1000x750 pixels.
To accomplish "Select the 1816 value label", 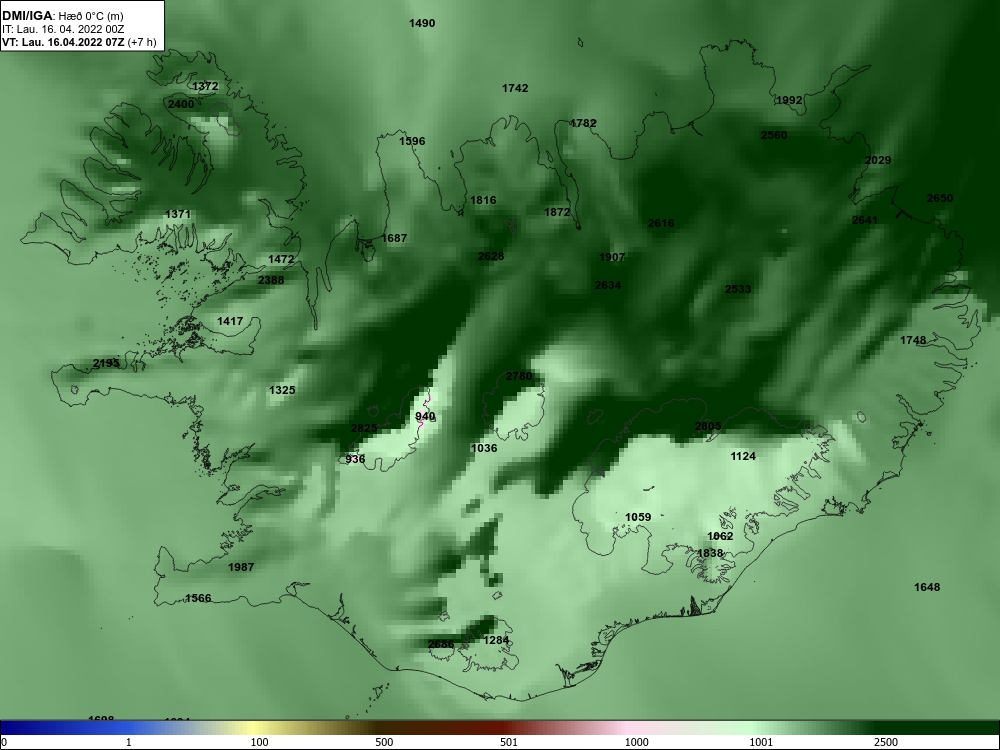I will 483,200.
